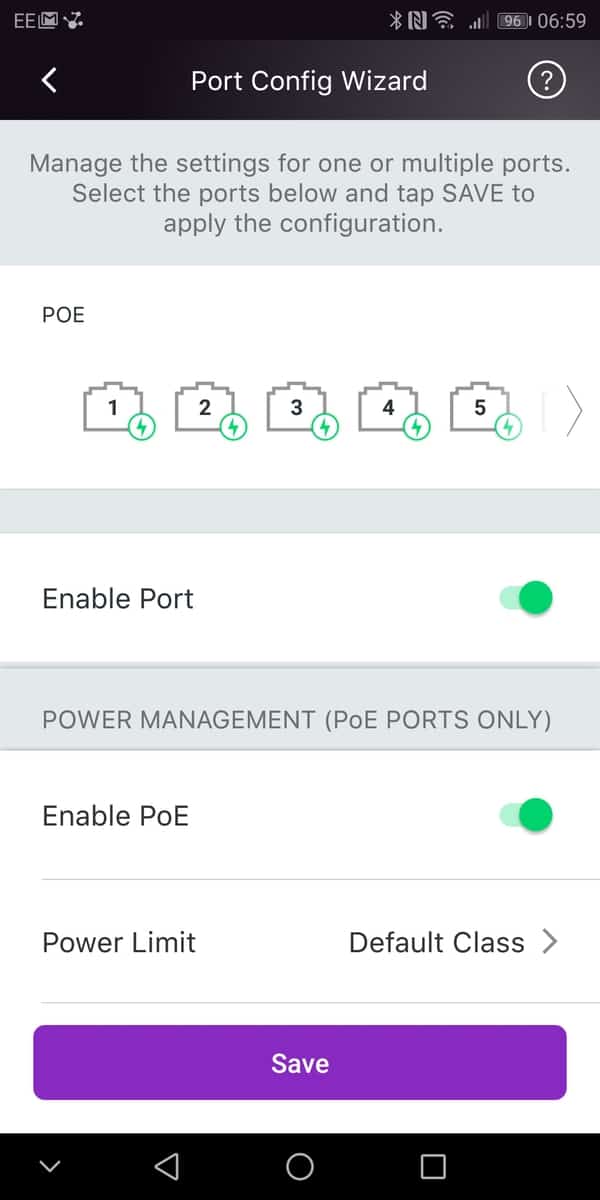Viewport: 600px width, 1200px height.
Task: Tap Android back triangle button
Action: tap(167, 1166)
